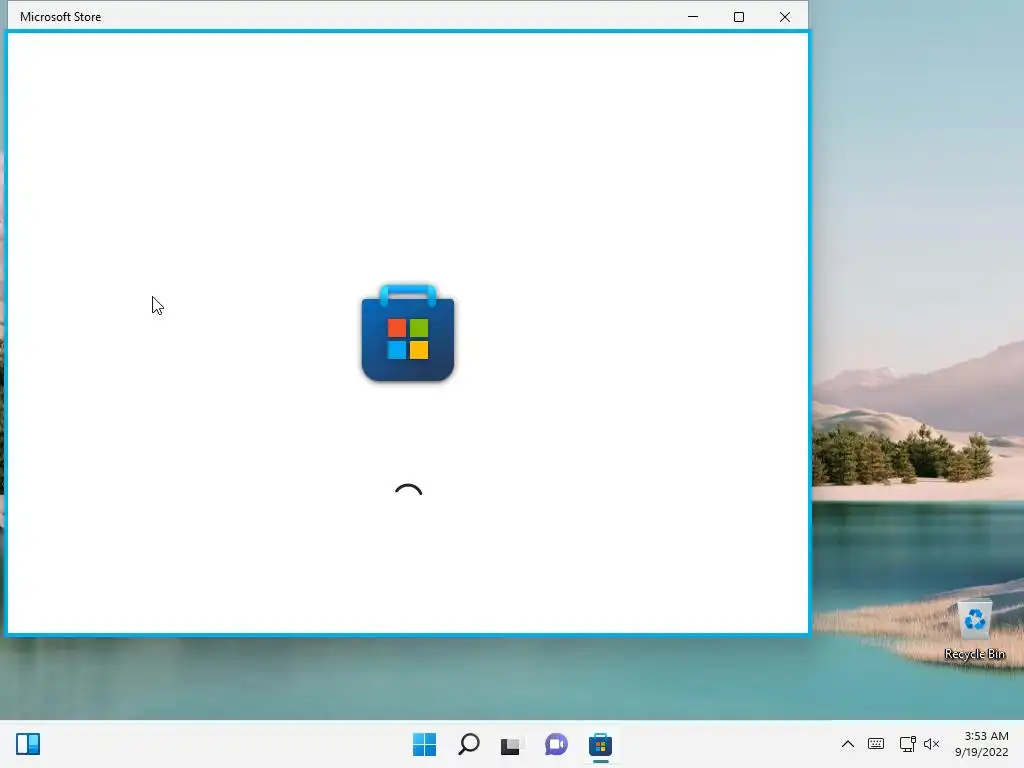This screenshot has width=1024, height=768.
Task: Click the muted volume tray icon
Action: 931,744
